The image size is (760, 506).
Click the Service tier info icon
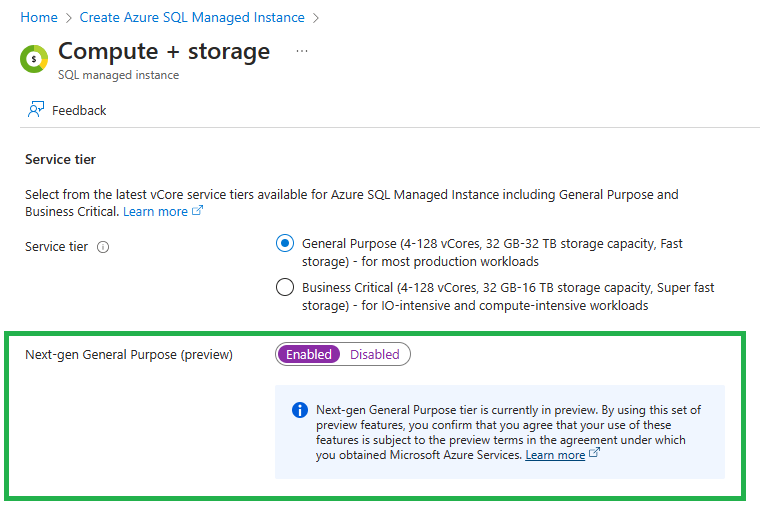tap(103, 247)
